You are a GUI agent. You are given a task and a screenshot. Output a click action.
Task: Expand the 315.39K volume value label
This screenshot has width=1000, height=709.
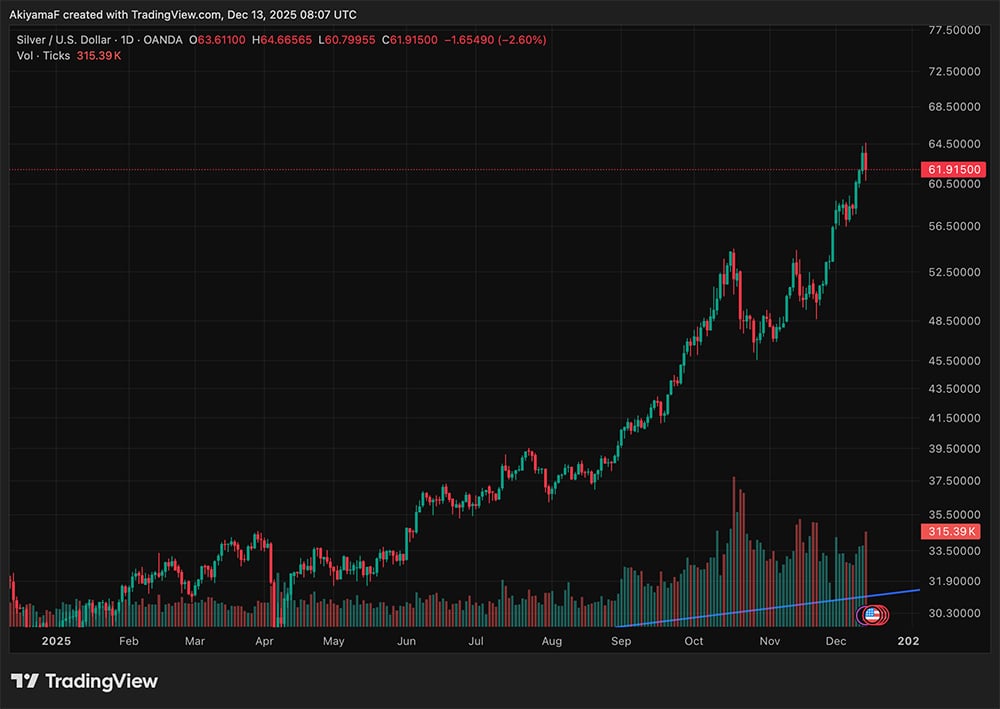pos(952,531)
